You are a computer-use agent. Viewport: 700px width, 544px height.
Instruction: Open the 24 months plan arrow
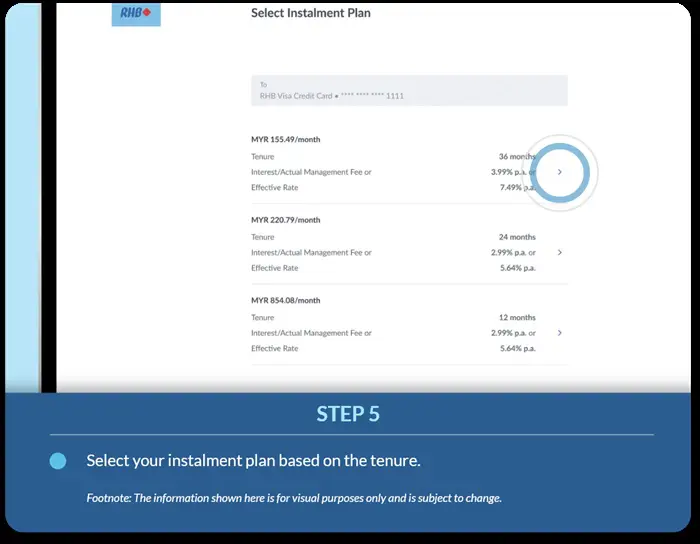(x=559, y=252)
